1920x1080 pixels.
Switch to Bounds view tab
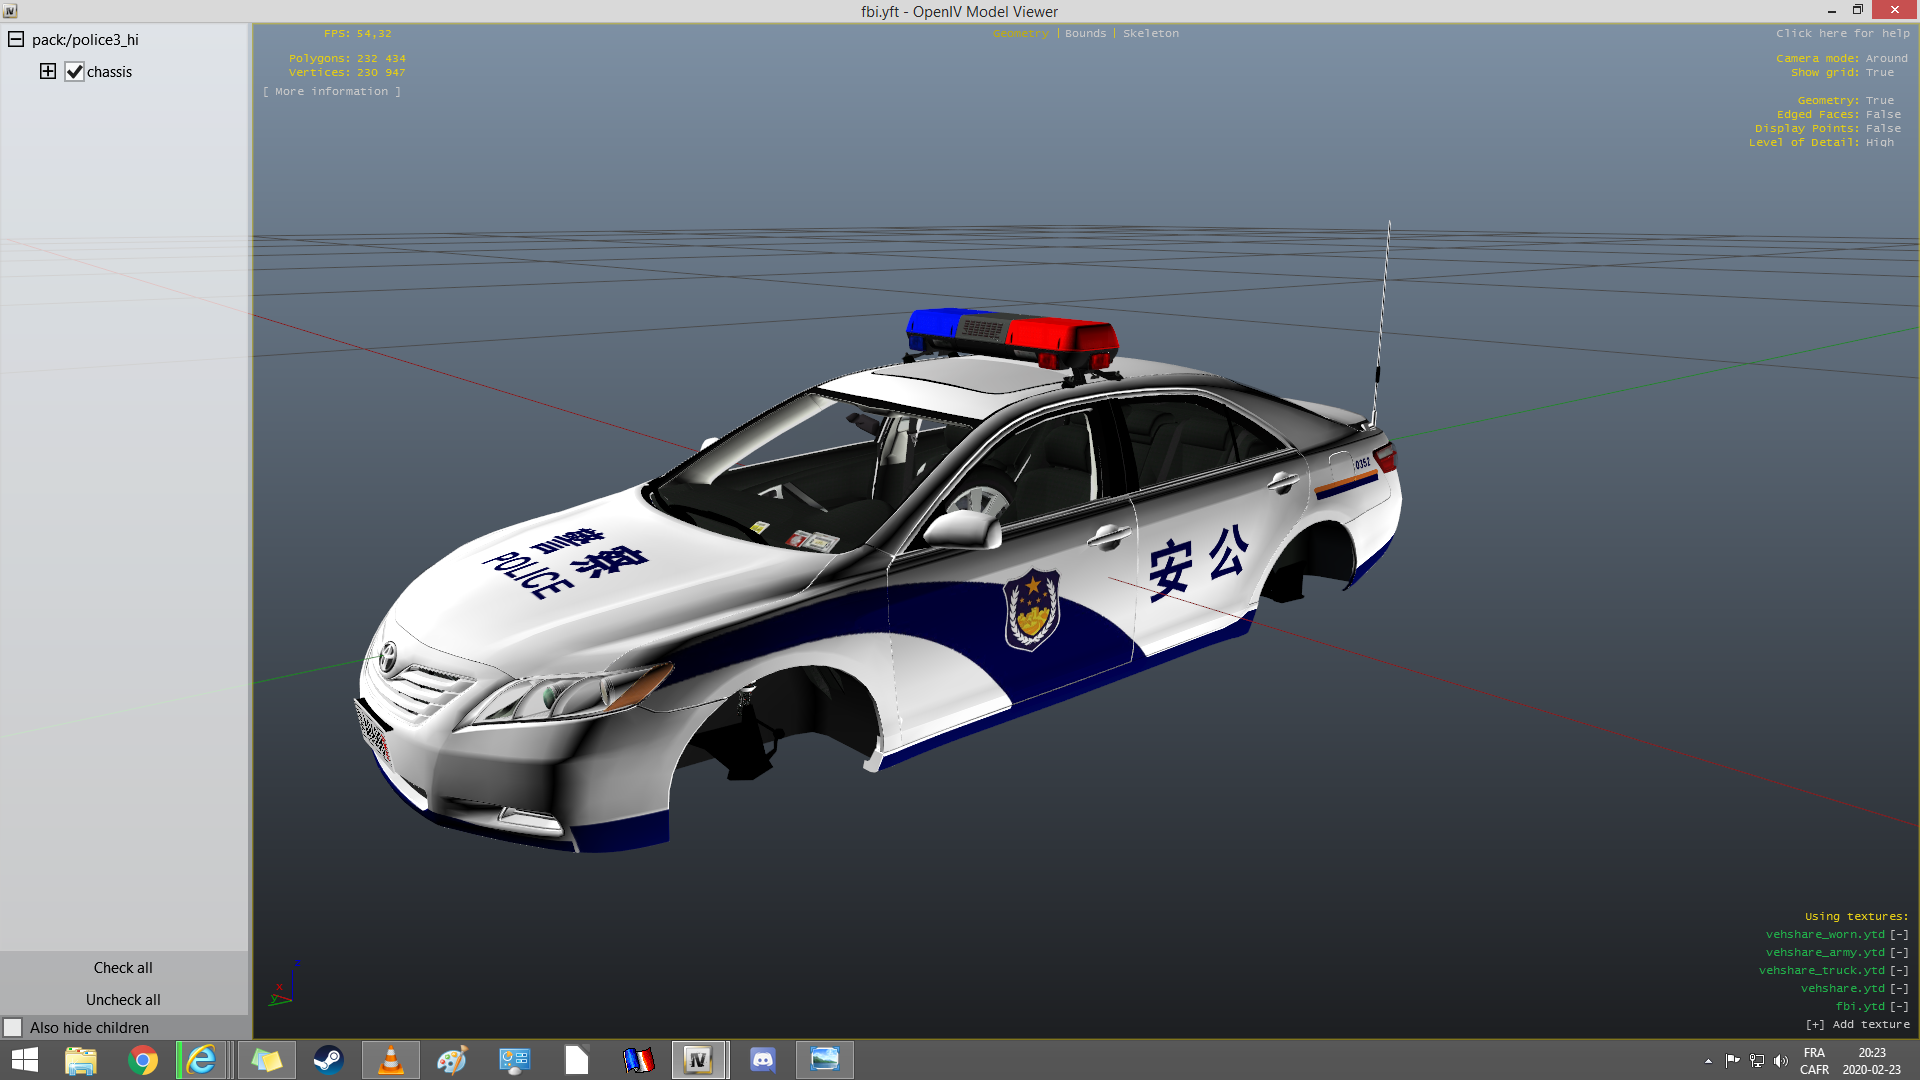[1085, 33]
